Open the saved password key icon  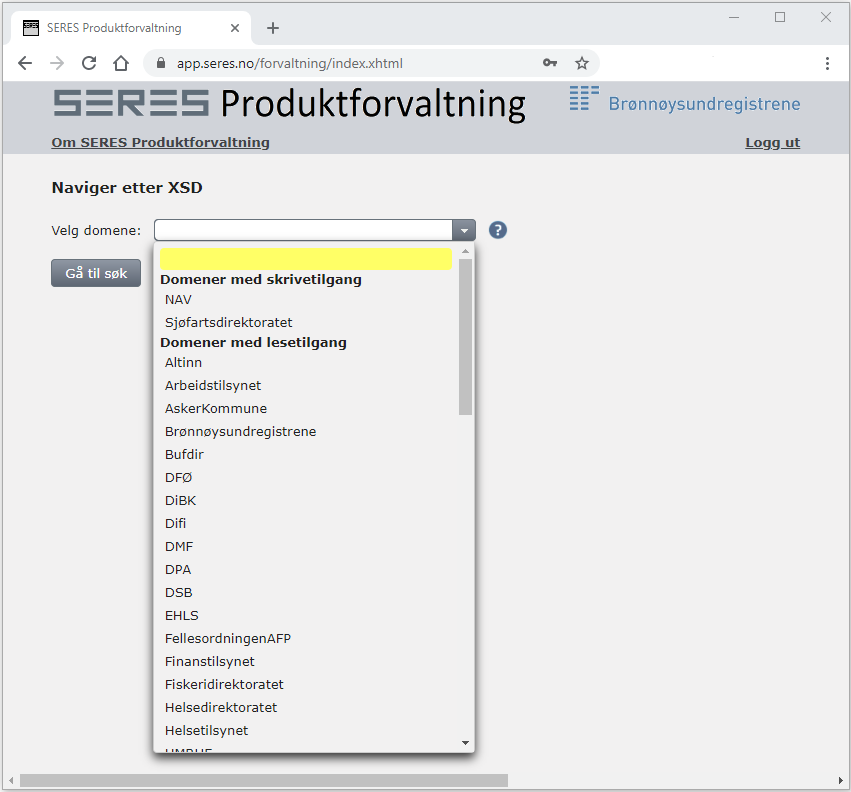550,63
